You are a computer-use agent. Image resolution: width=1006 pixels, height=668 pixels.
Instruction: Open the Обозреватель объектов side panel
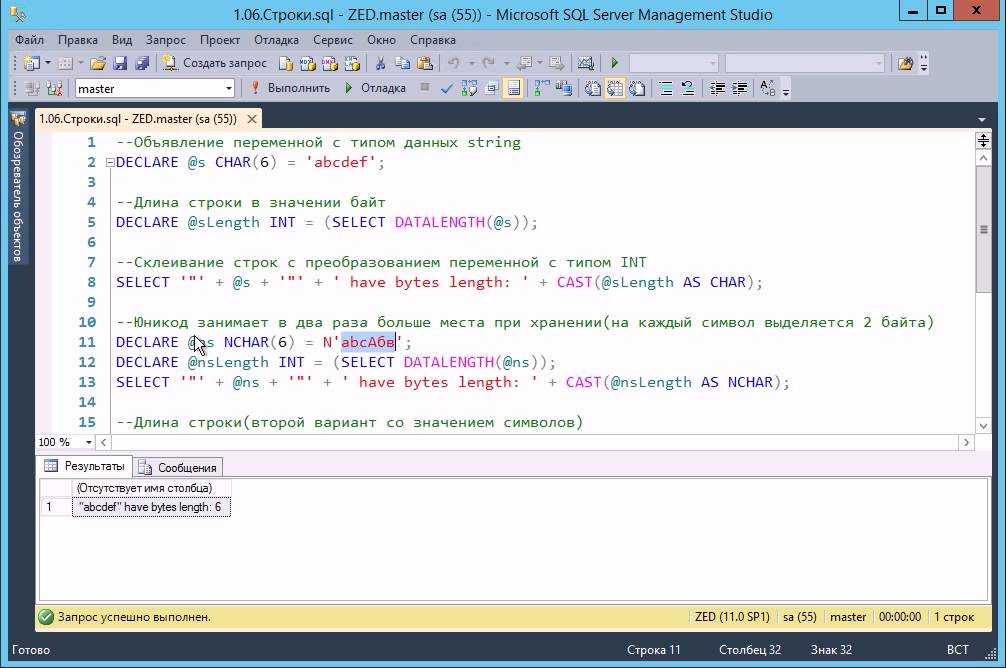(x=18, y=187)
